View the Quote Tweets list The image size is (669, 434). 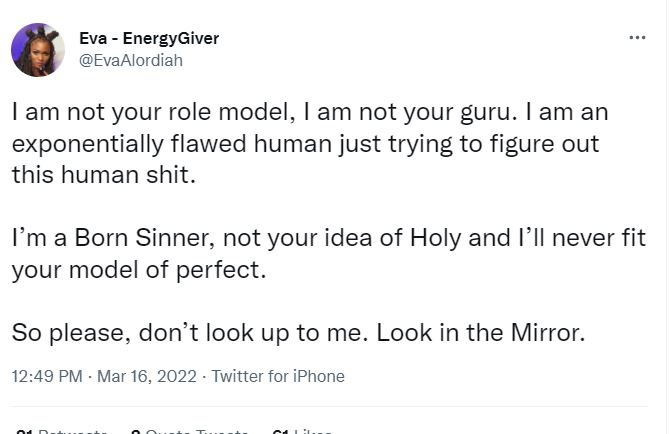(190, 431)
